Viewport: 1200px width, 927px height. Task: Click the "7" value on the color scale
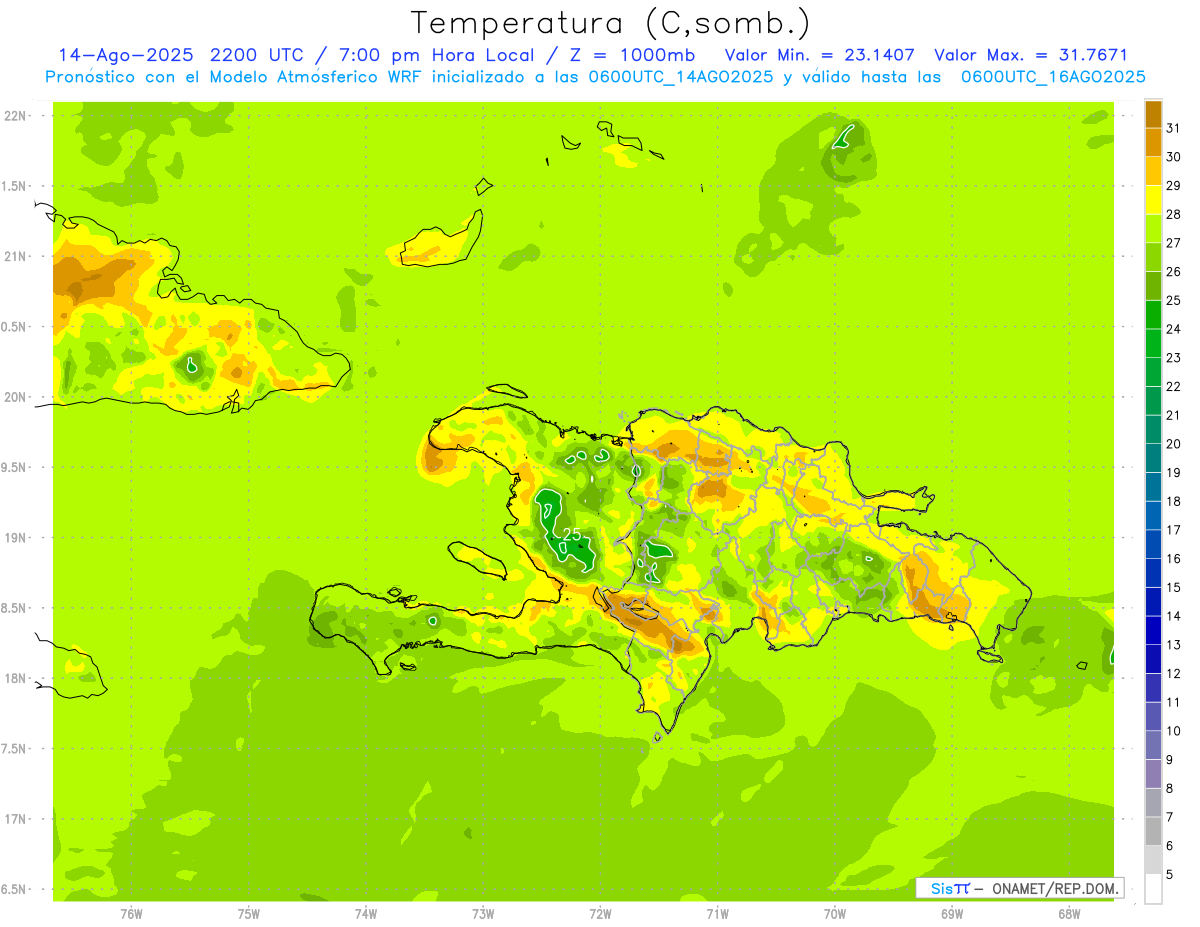(x=1170, y=817)
